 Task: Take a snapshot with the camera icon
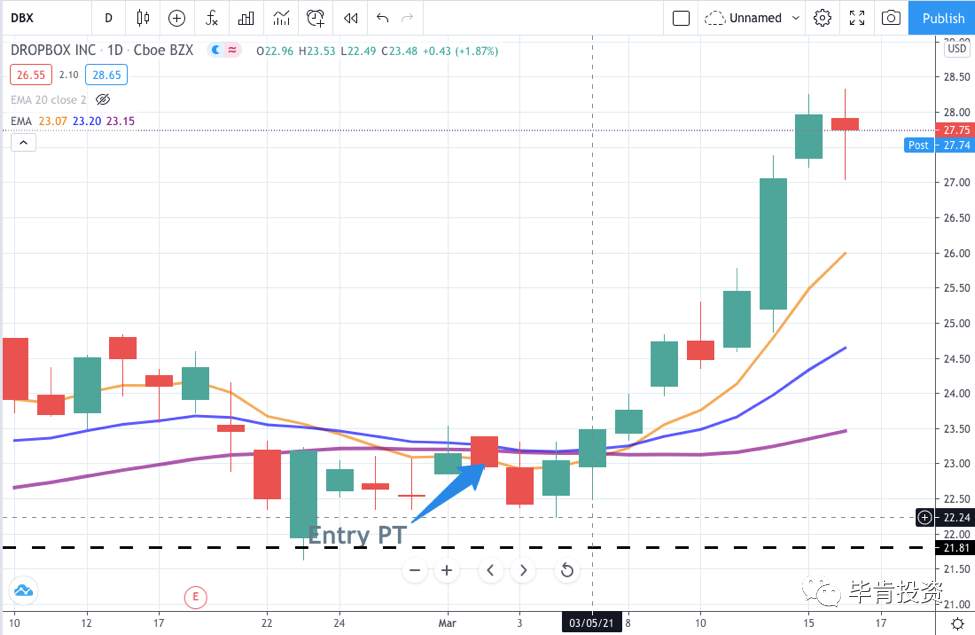click(x=891, y=18)
